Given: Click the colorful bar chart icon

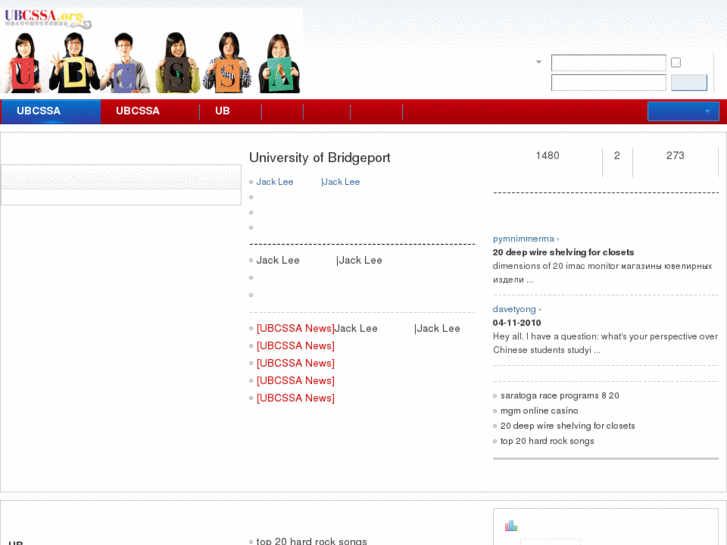Looking at the screenshot, I should 511,526.
